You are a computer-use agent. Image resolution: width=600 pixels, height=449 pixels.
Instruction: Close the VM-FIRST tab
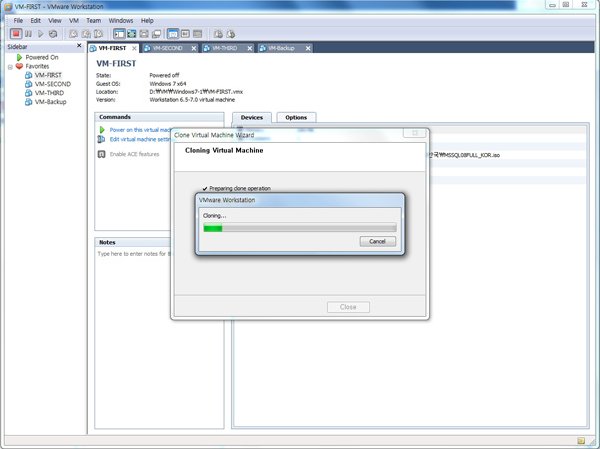tap(134, 48)
